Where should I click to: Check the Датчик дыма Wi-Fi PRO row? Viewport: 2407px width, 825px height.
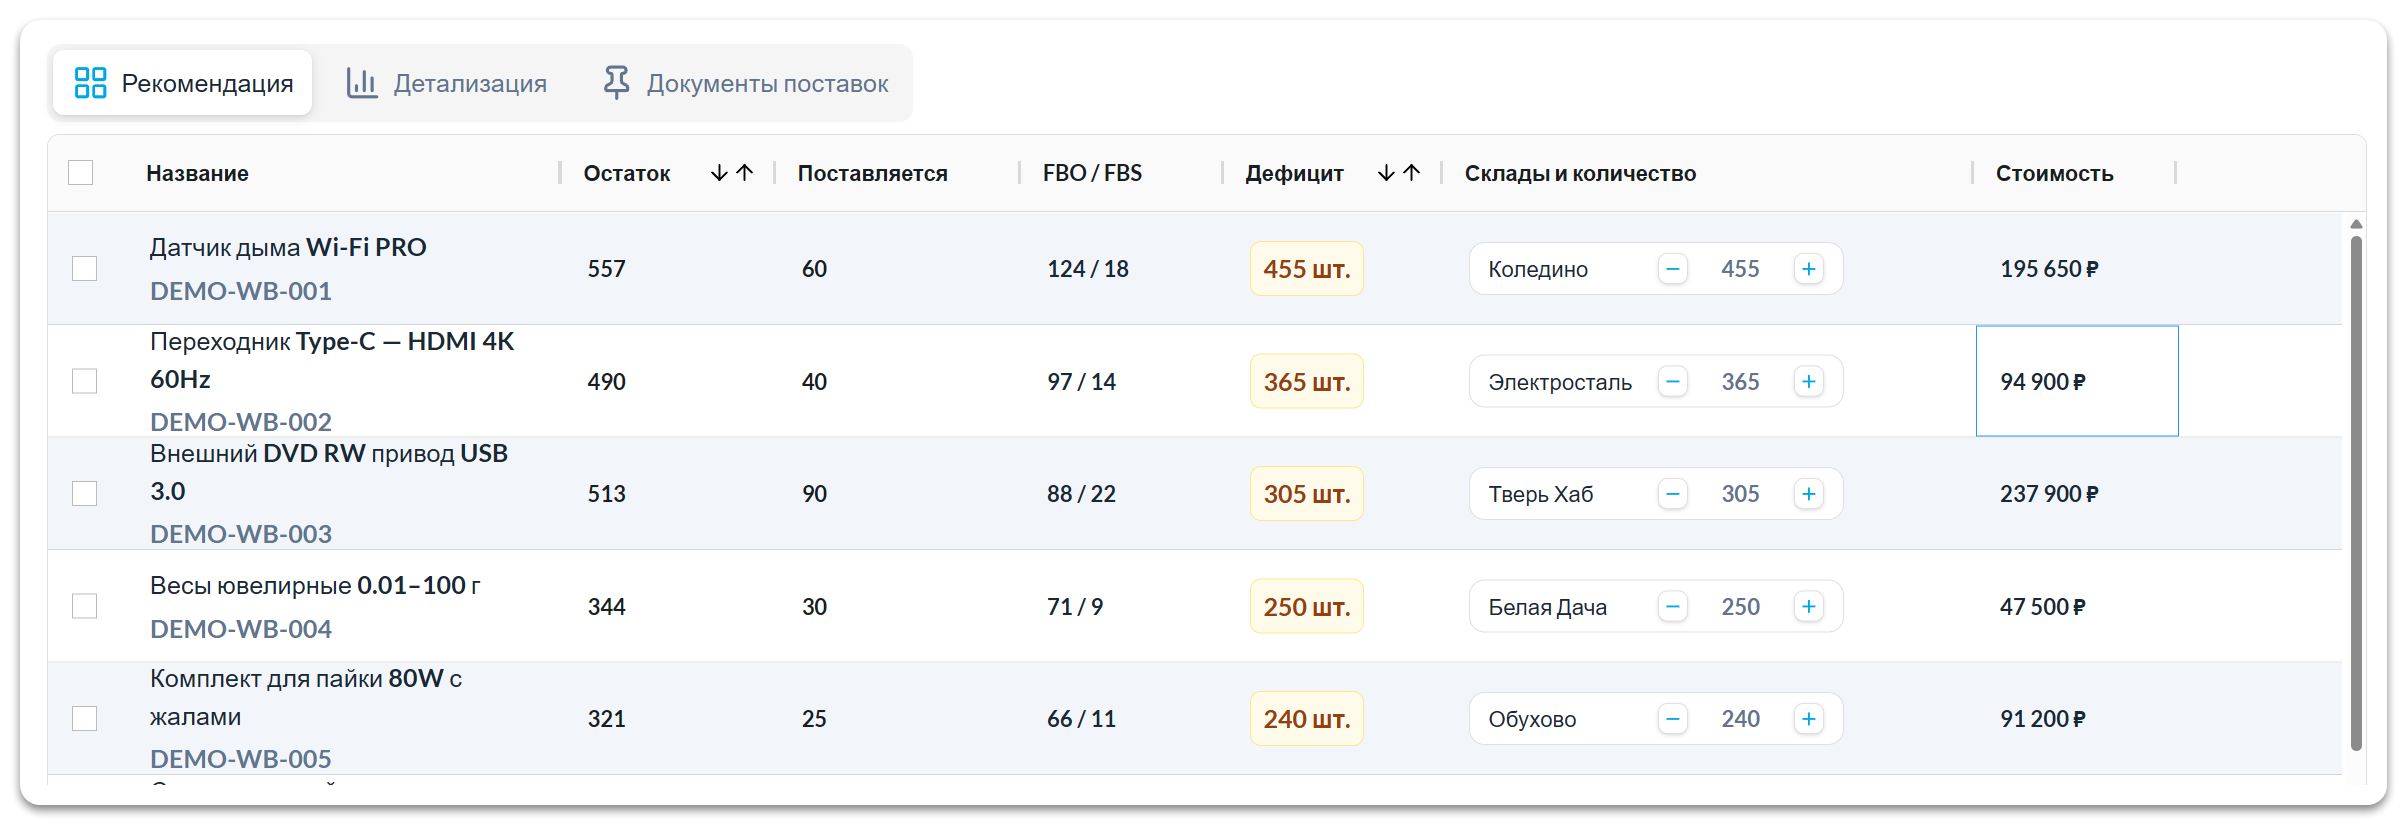tap(85, 269)
